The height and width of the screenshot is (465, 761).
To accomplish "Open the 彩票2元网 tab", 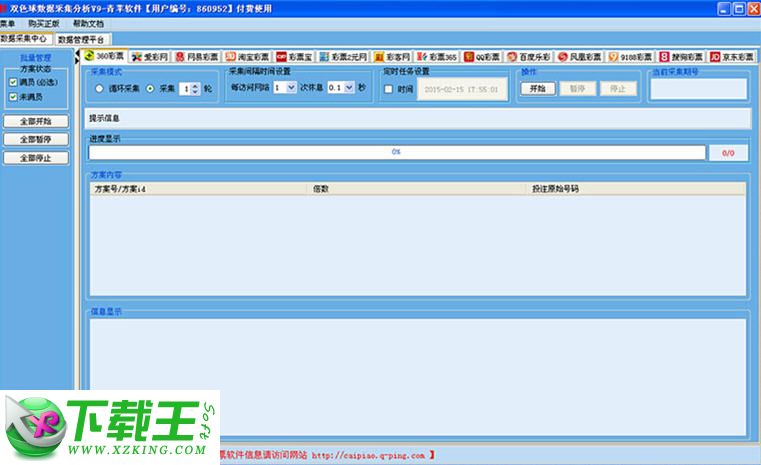I will coord(344,57).
